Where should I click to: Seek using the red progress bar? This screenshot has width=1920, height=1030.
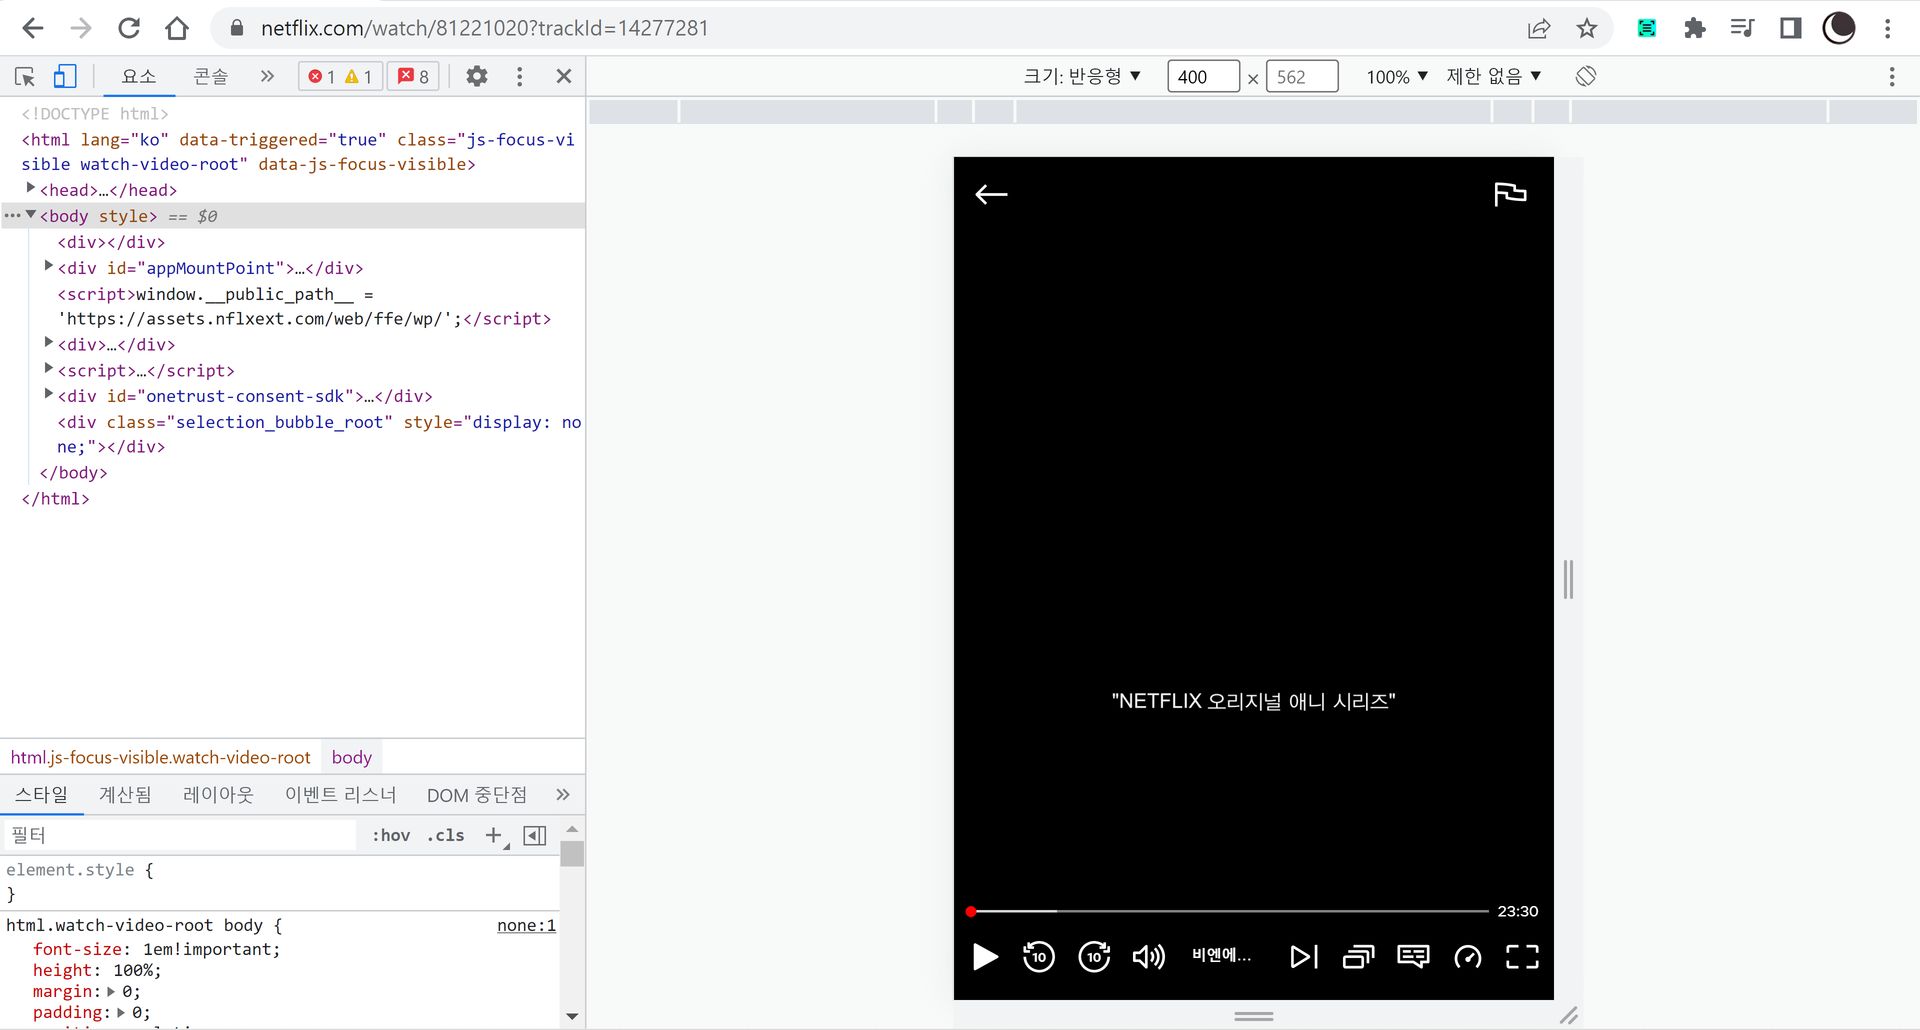pos(1228,911)
